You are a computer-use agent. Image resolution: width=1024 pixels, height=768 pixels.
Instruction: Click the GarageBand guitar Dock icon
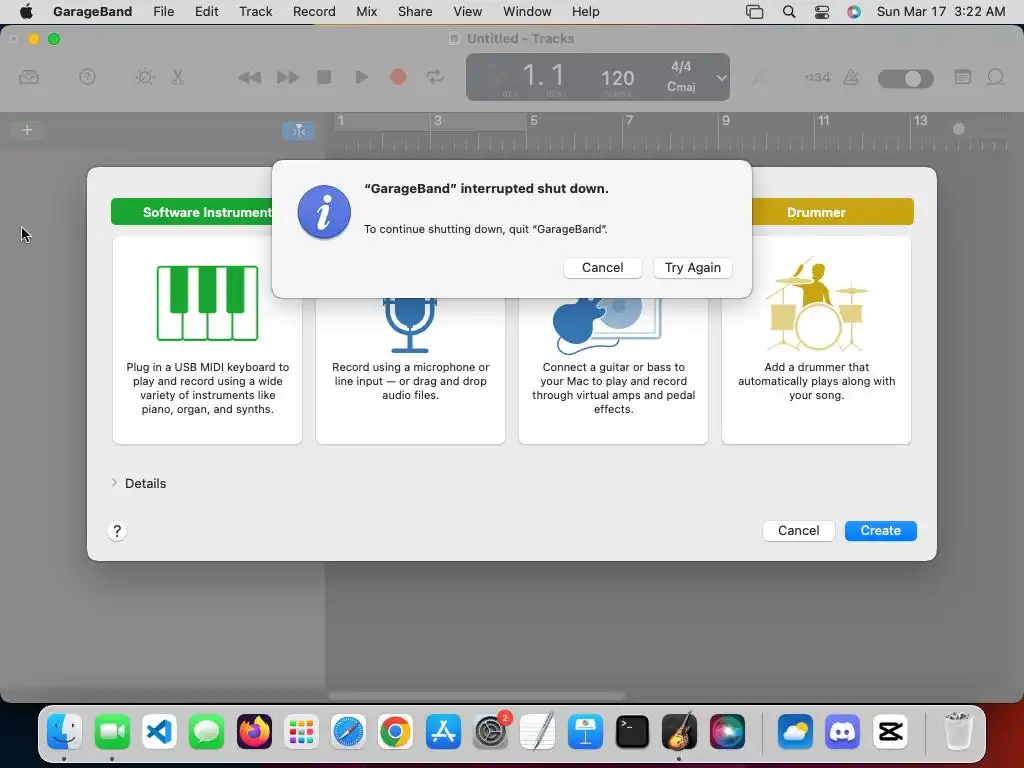pos(679,731)
